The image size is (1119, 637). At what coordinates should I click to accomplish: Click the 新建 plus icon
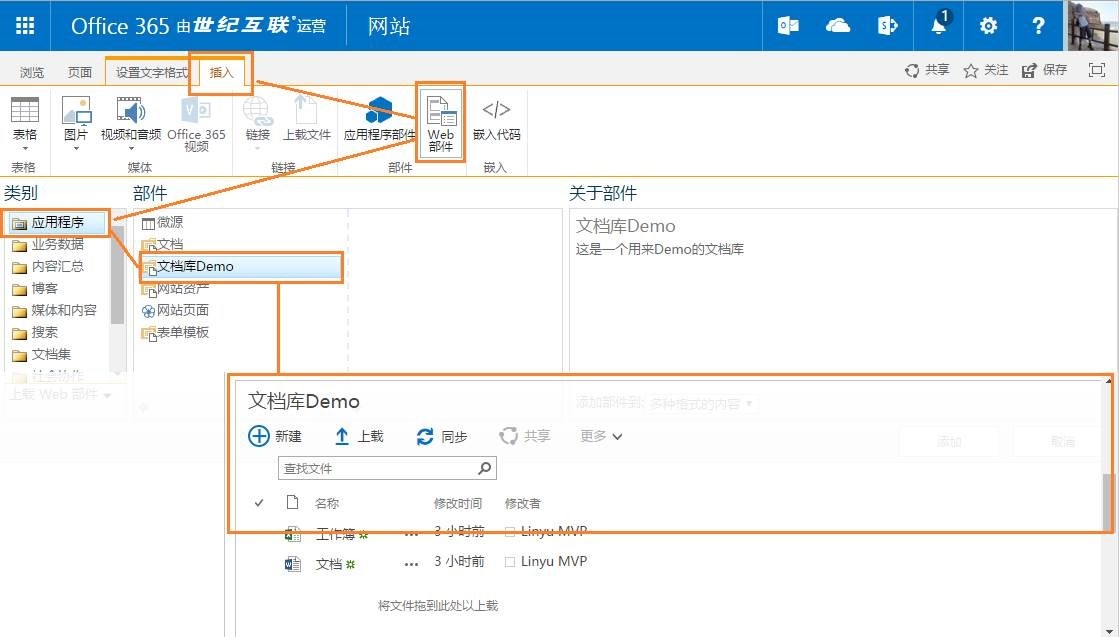[x=258, y=436]
